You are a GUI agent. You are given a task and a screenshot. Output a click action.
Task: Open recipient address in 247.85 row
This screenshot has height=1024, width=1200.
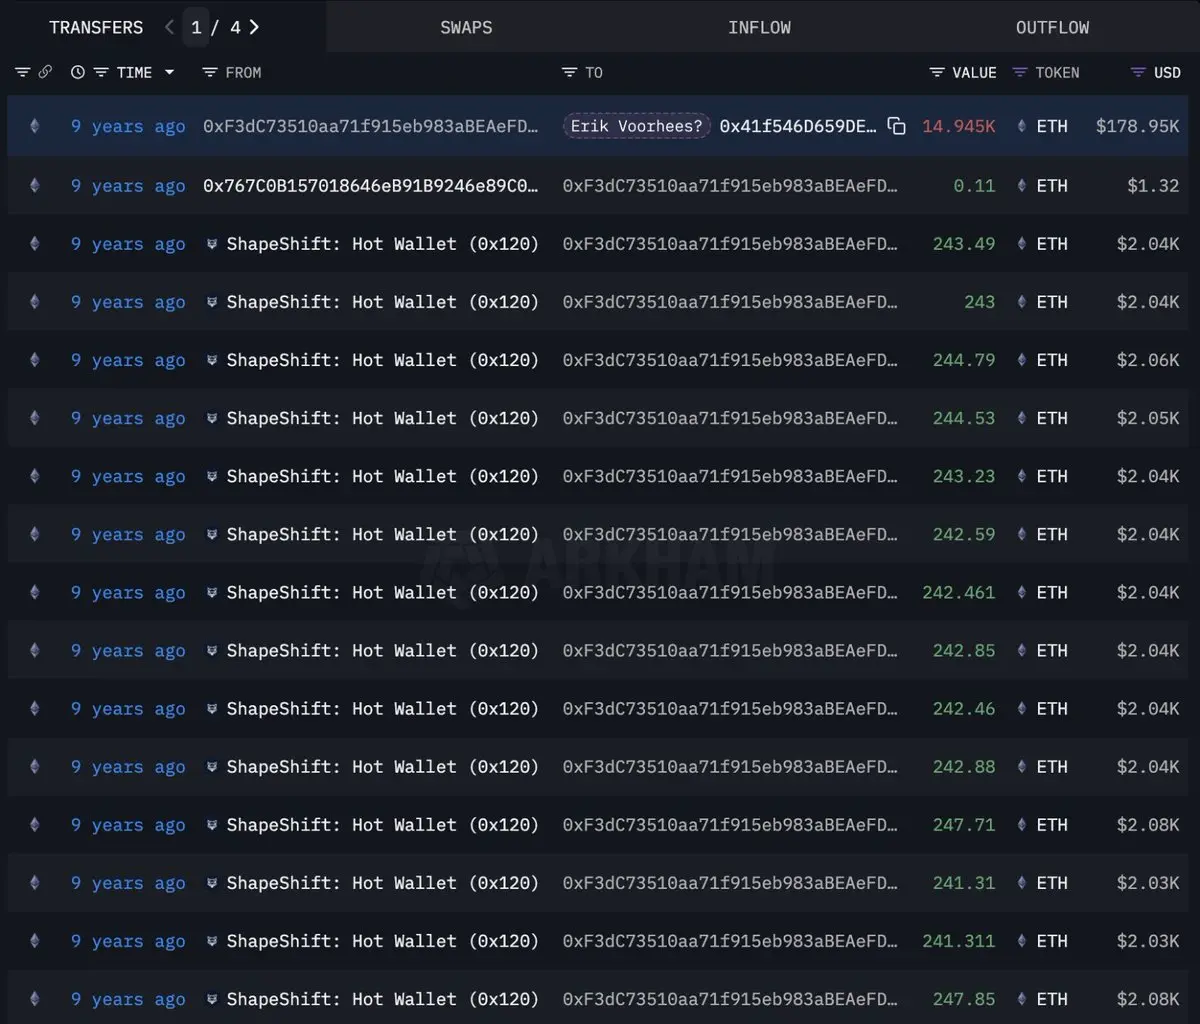730,999
